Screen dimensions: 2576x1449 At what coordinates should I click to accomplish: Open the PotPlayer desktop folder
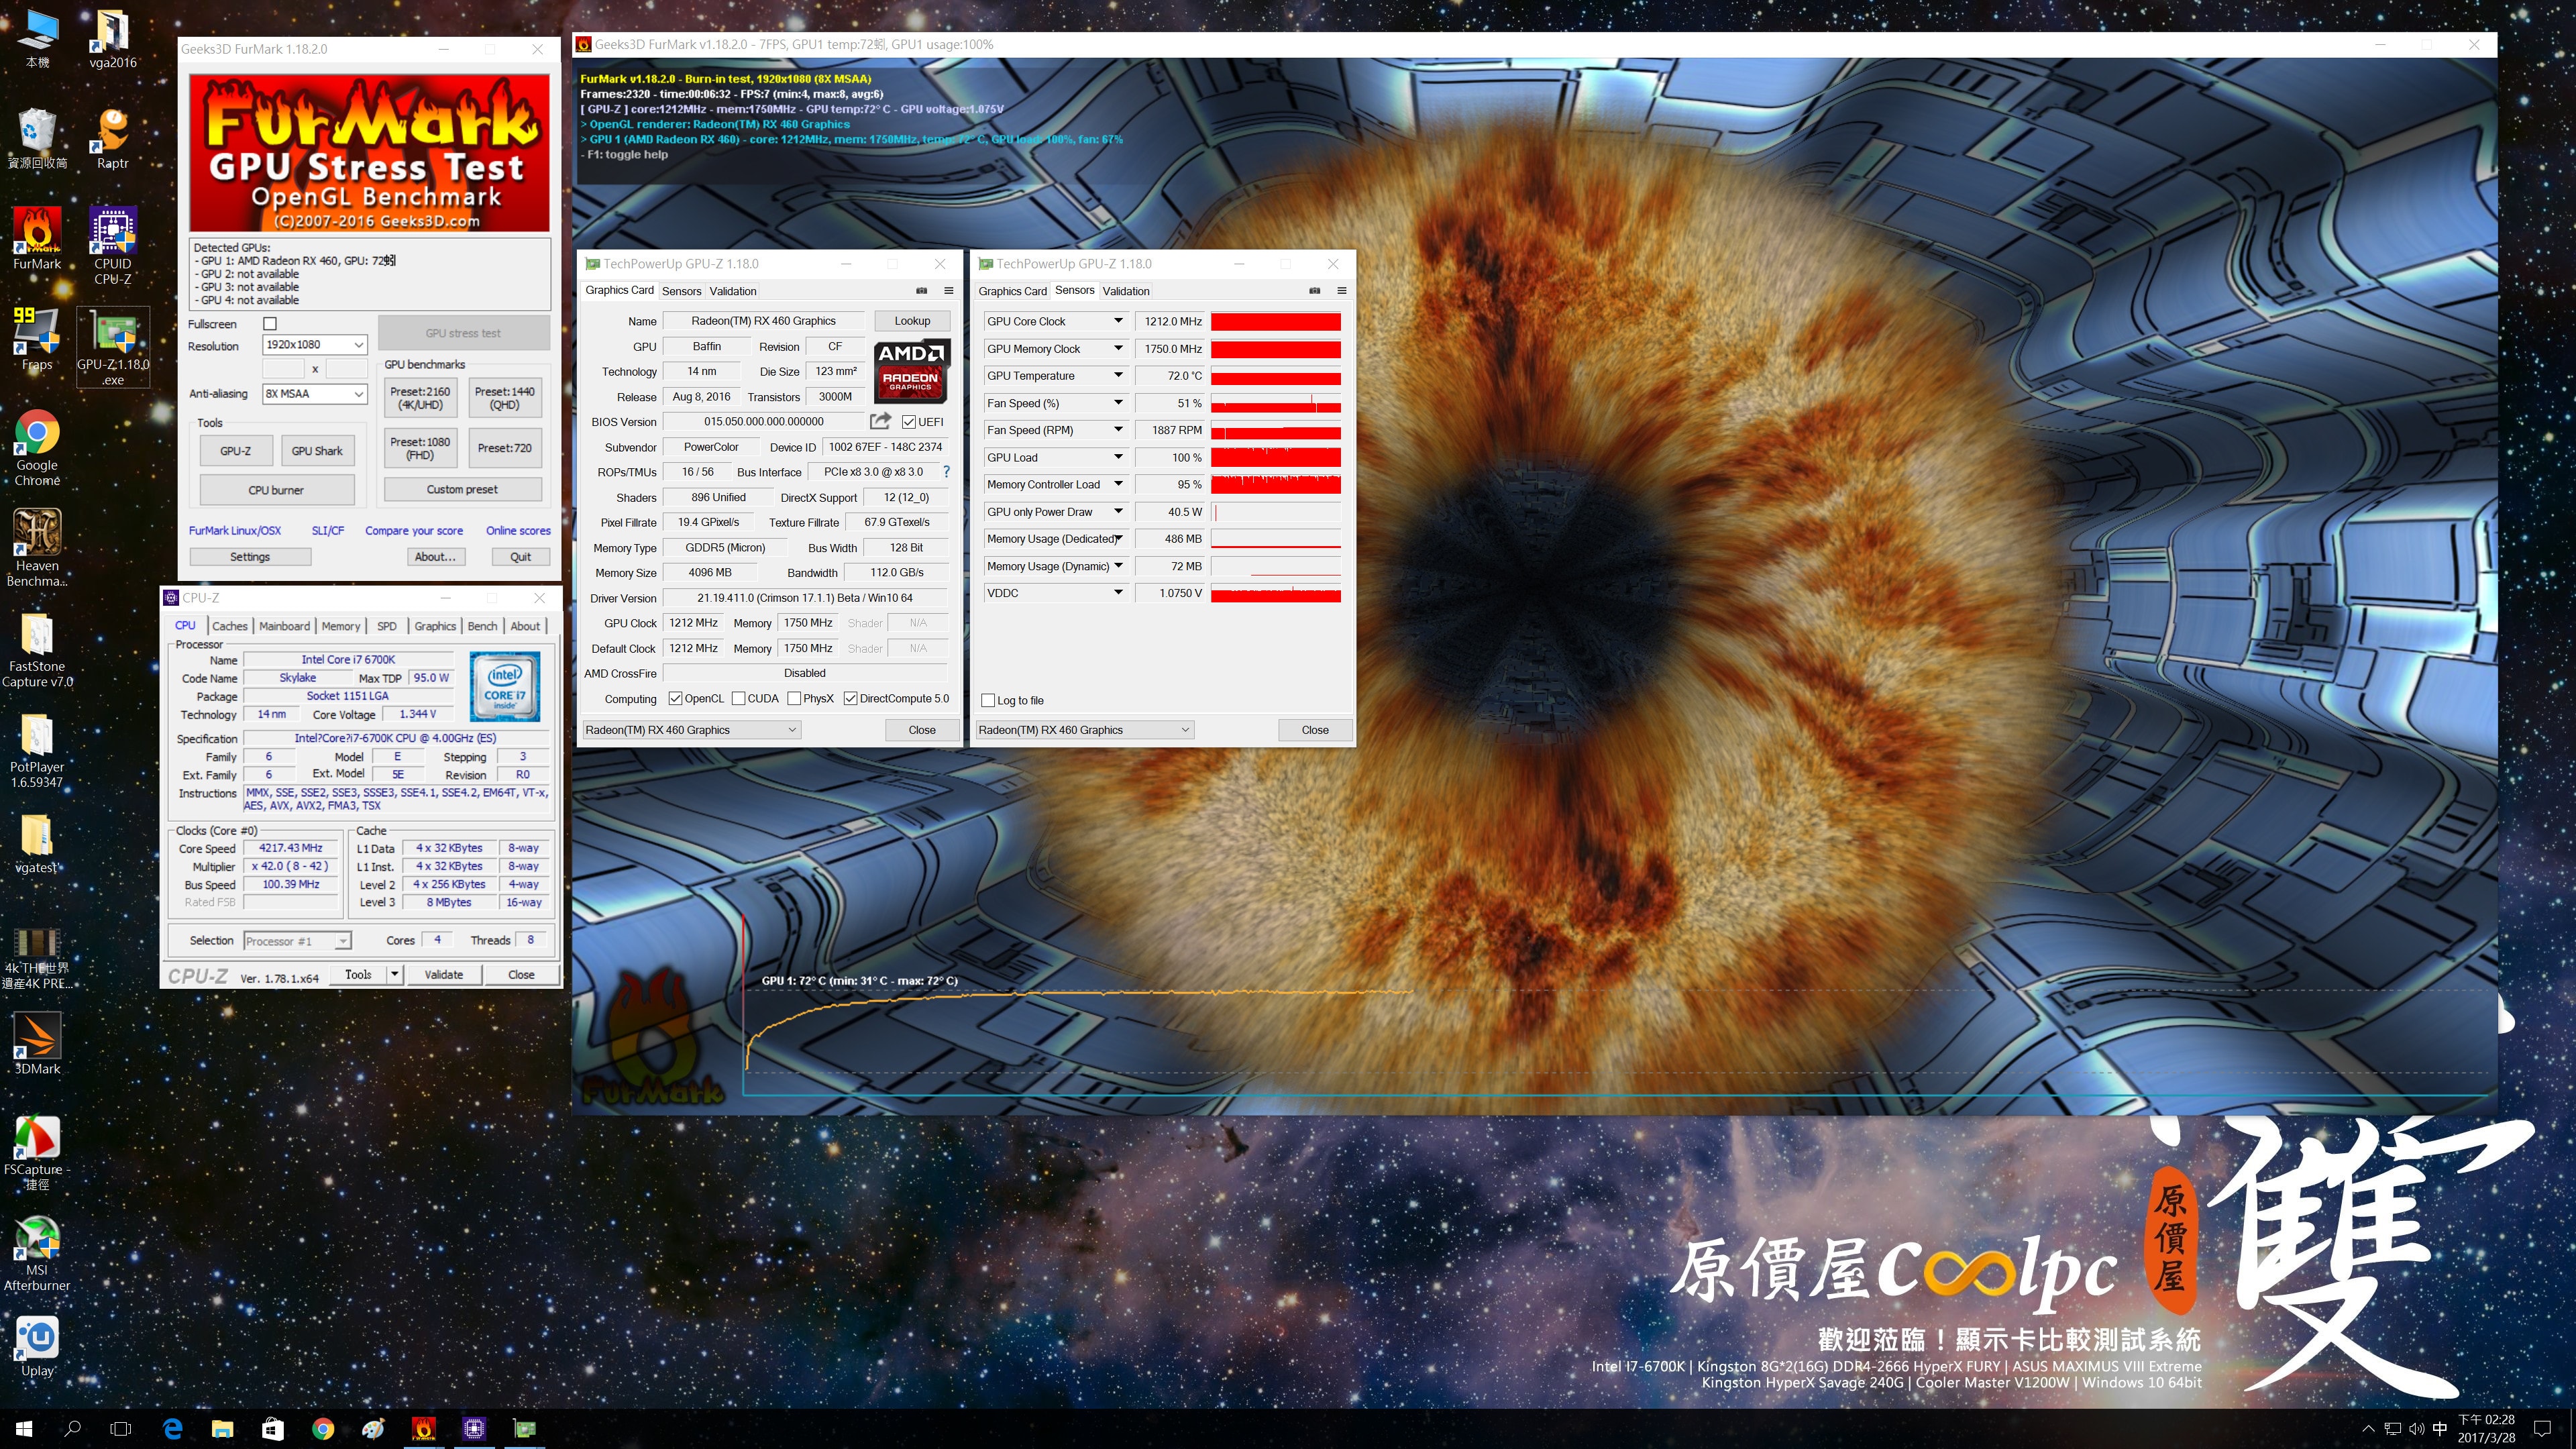[x=37, y=750]
